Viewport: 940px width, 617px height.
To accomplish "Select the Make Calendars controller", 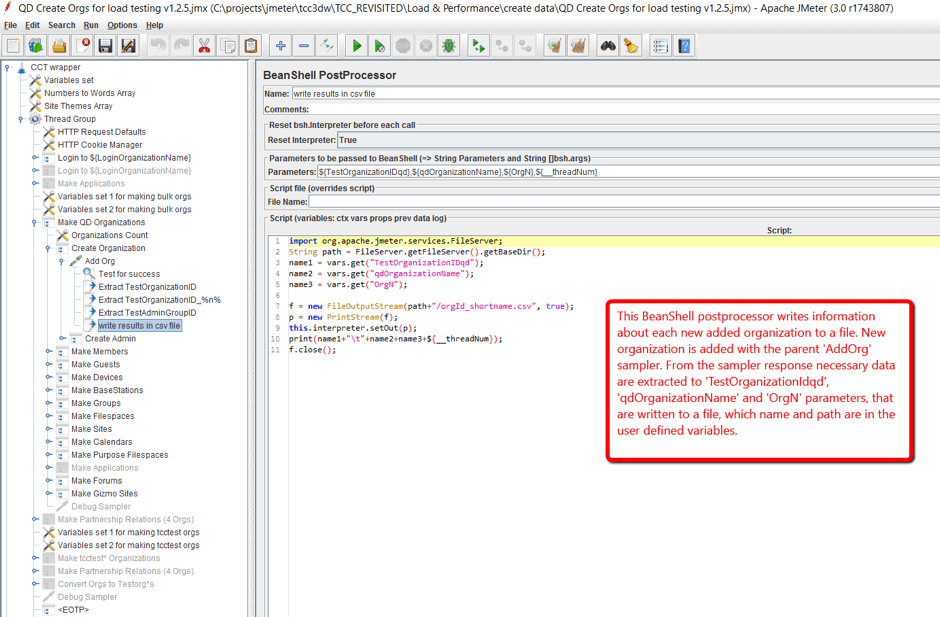I will 101,442.
